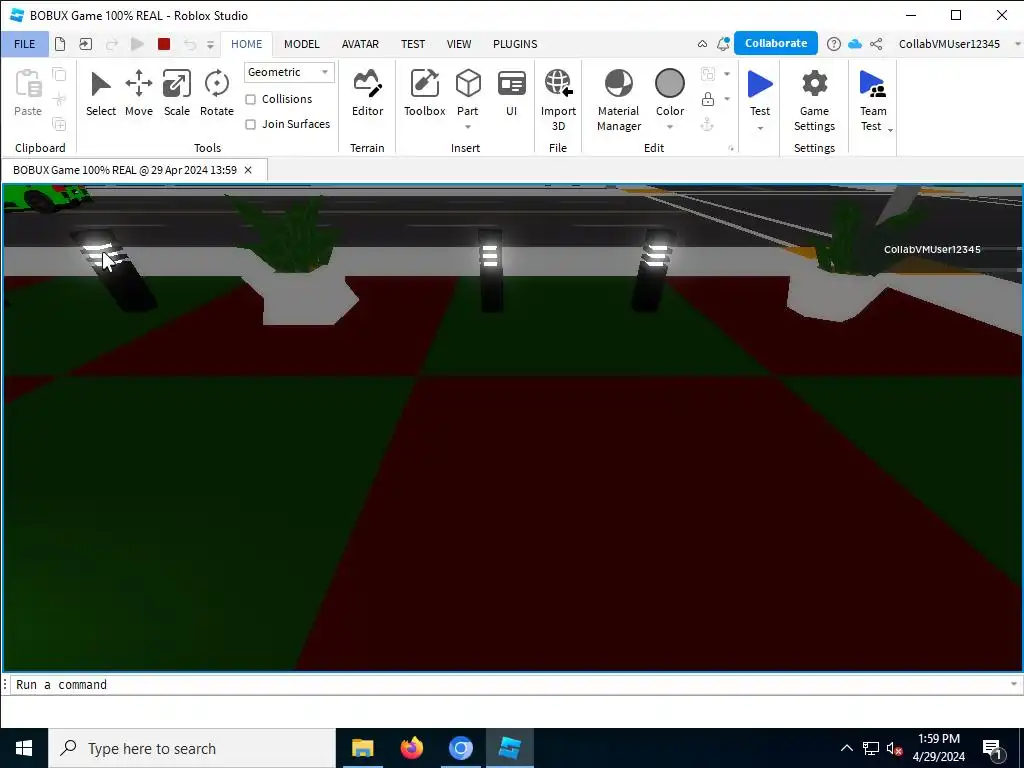
Task: Open Game Settings
Action: 814,100
